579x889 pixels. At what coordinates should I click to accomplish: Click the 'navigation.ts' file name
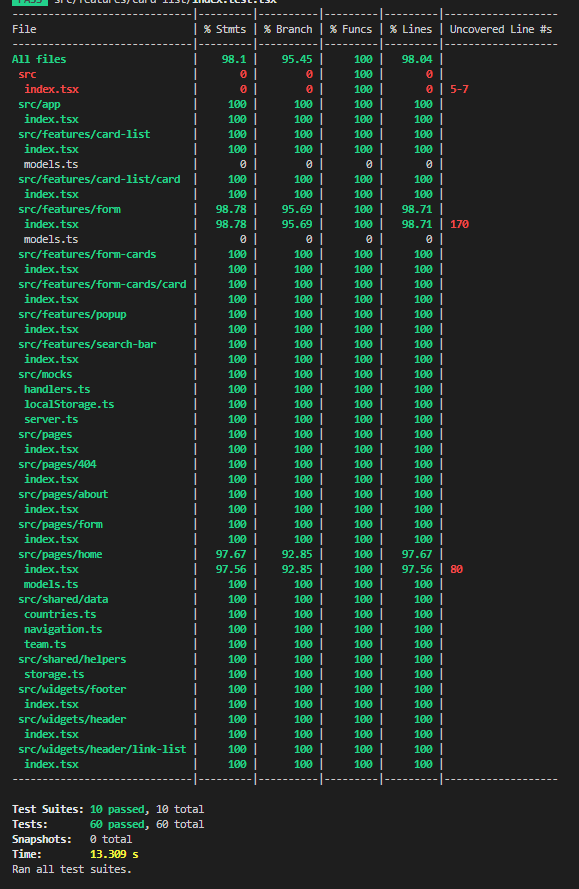63,629
